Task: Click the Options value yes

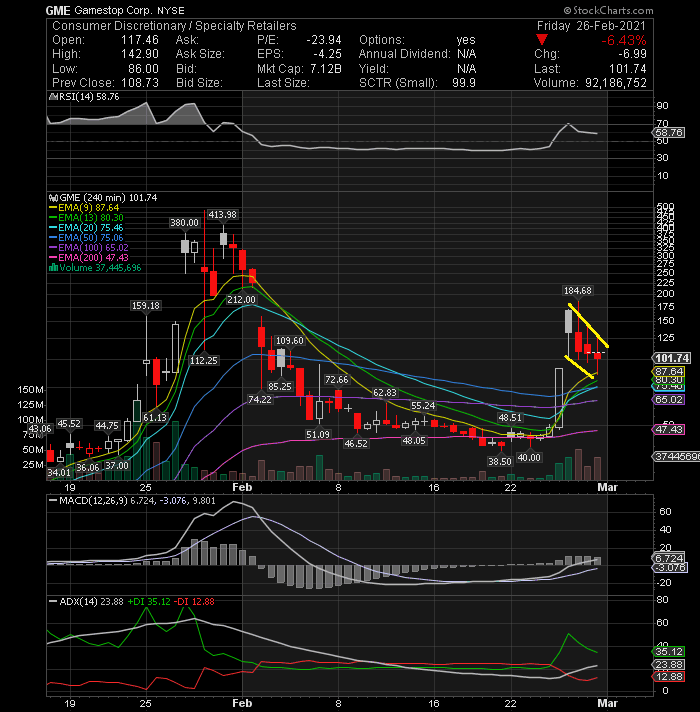Action: [466, 40]
